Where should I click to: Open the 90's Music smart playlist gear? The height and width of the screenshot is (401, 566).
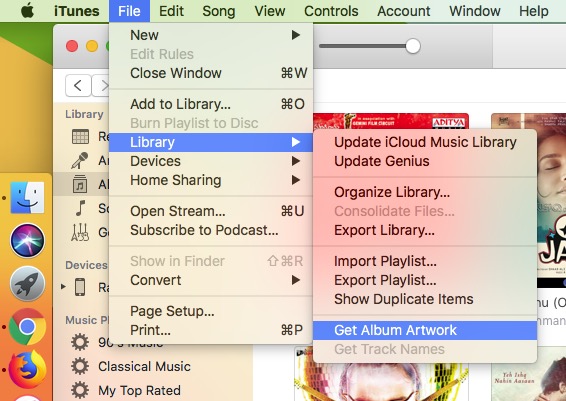[x=80, y=342]
